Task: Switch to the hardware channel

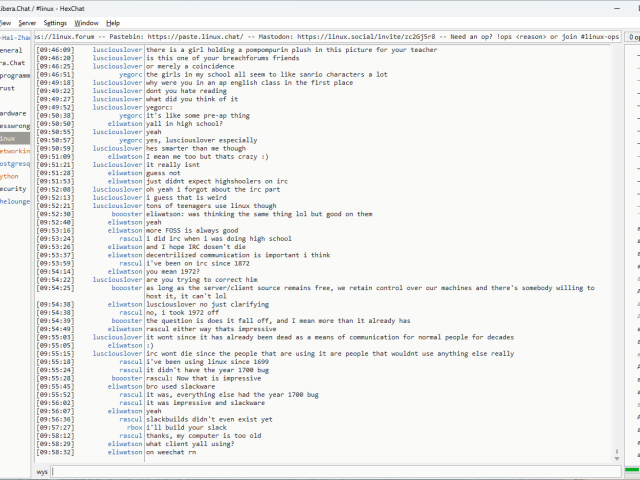Action: pos(13,113)
